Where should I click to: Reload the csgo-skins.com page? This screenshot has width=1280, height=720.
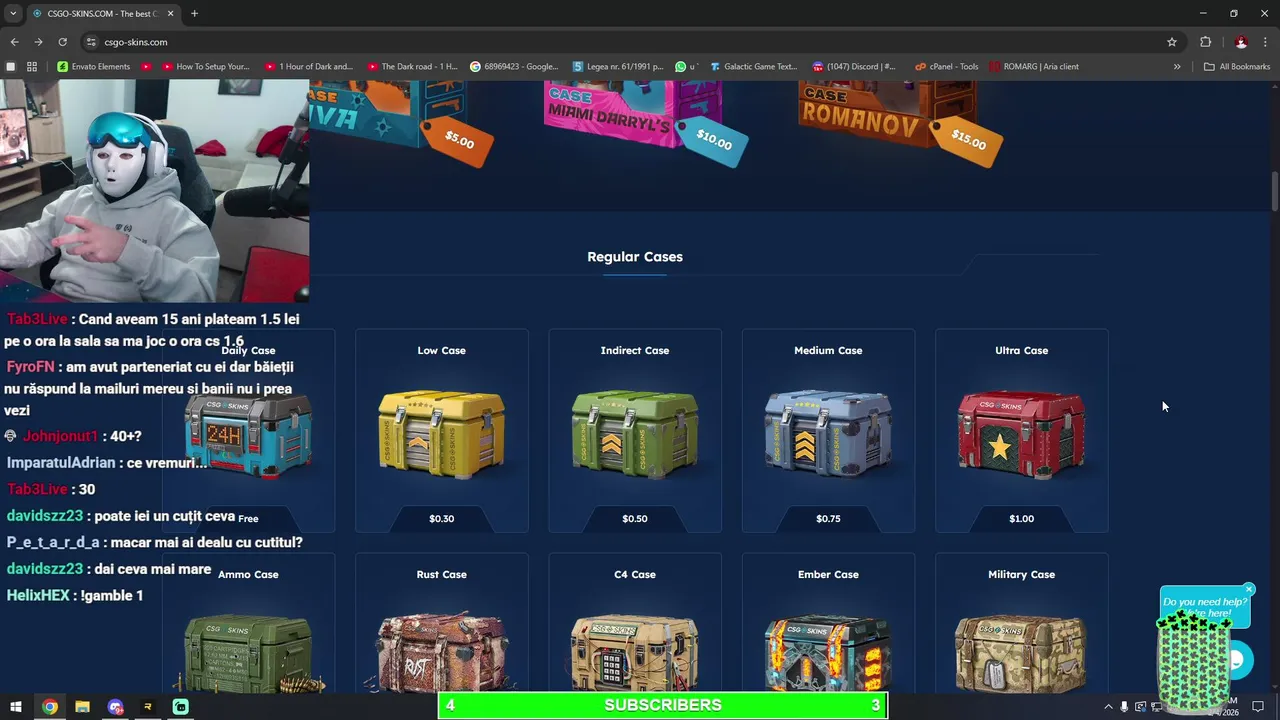(62, 42)
